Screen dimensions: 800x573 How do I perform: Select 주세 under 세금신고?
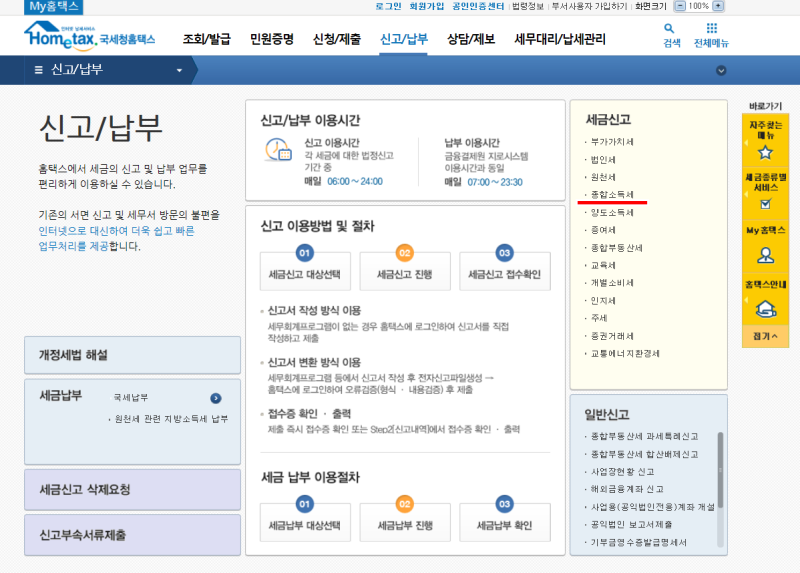(x=599, y=318)
